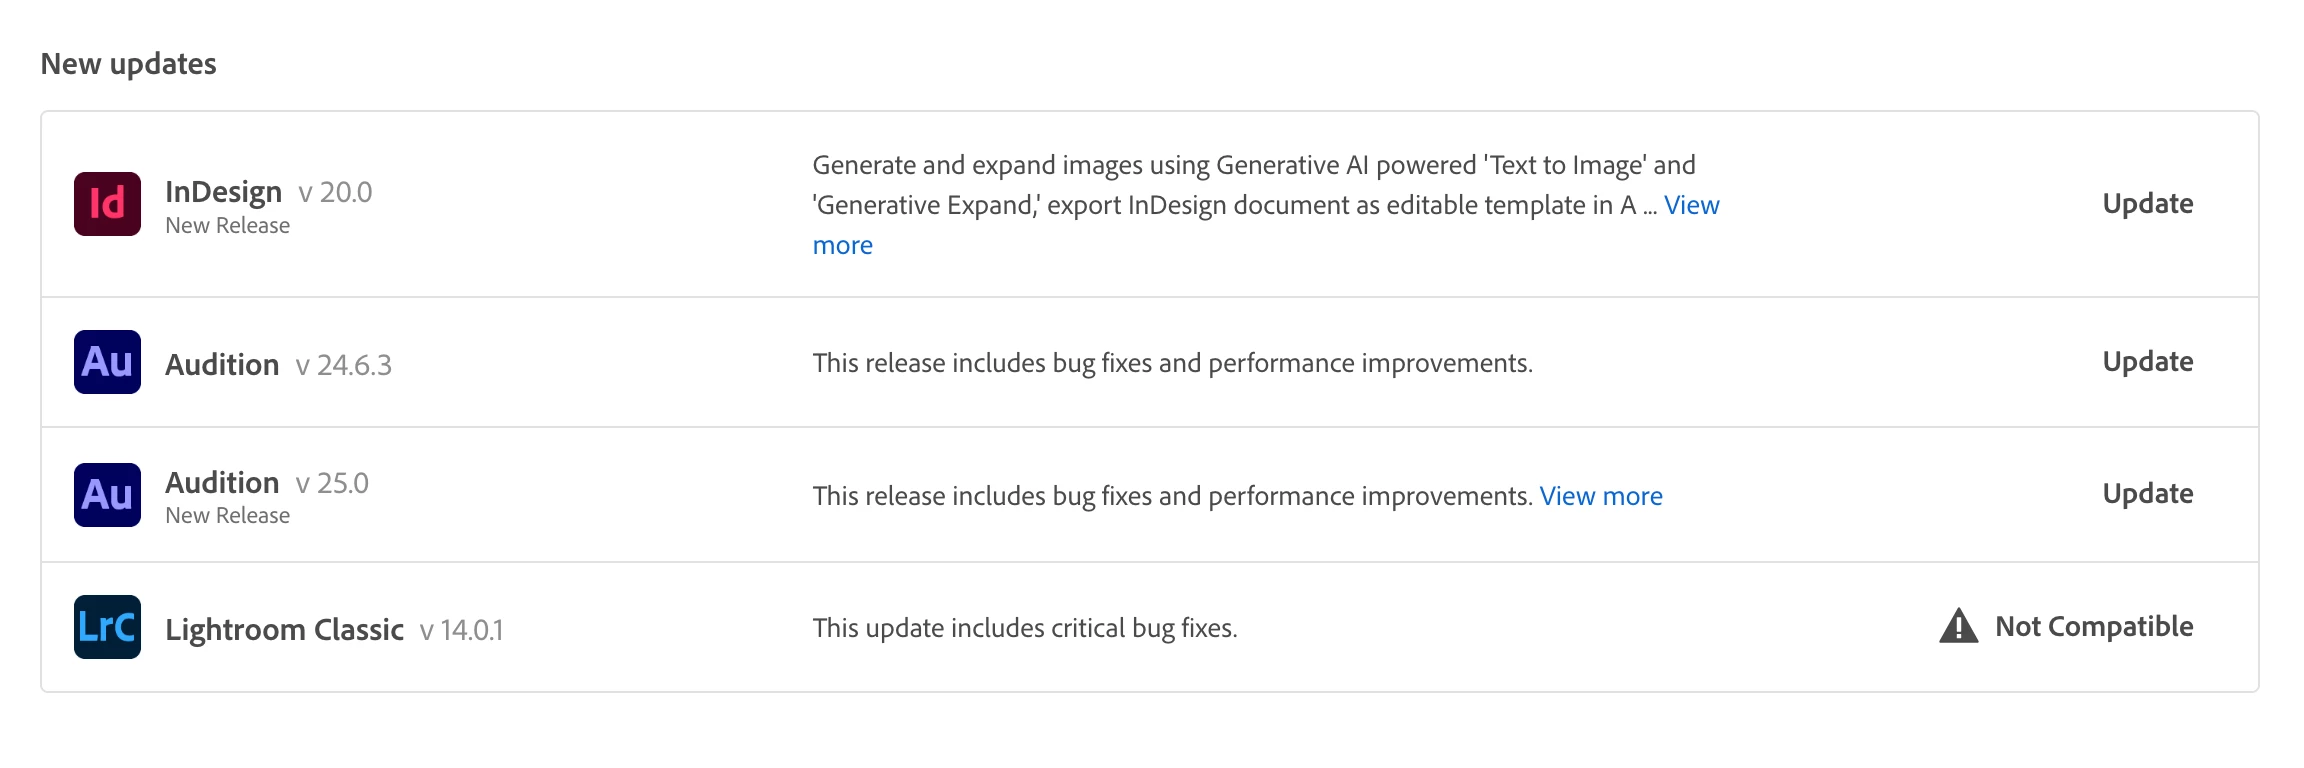The height and width of the screenshot is (768, 2304).
Task: Click the New updates heading
Action: pyautogui.click(x=128, y=64)
